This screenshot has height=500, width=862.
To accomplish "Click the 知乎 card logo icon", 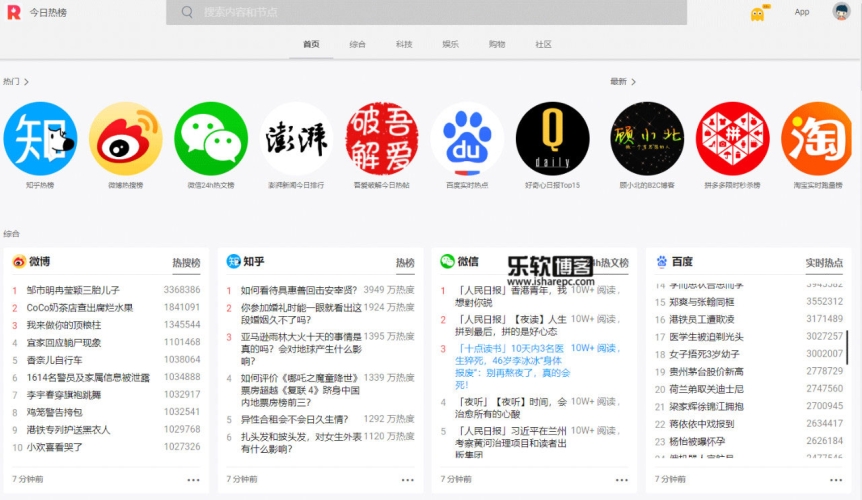I will click(233, 262).
